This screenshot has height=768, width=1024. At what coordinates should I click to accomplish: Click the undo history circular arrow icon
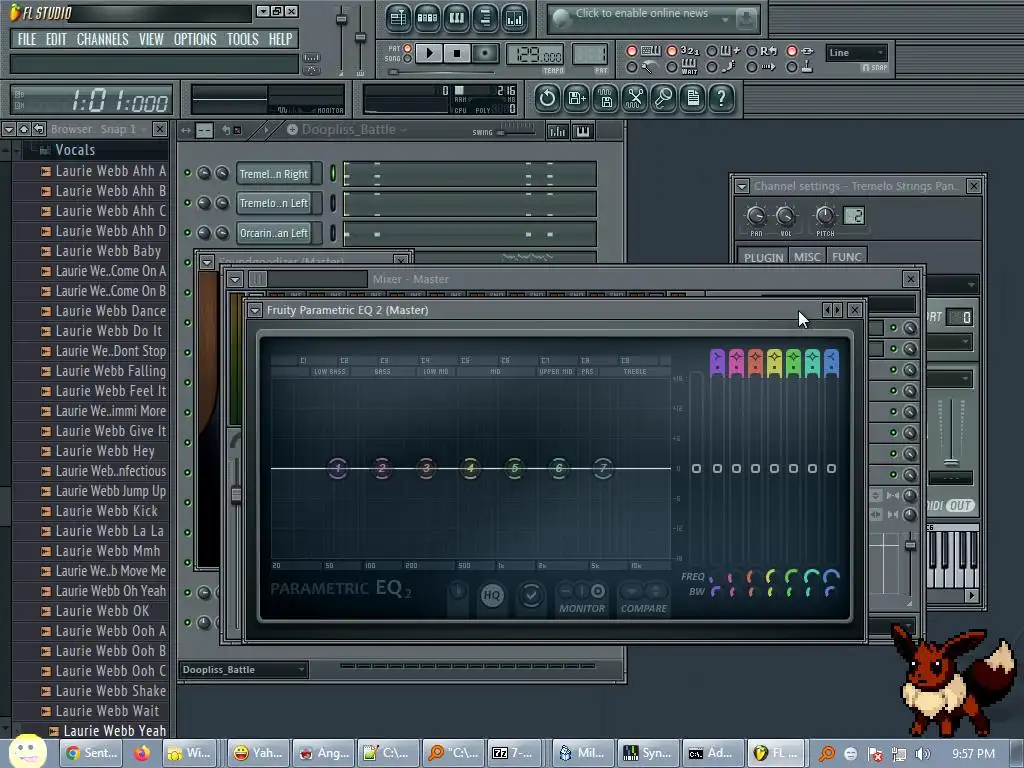[x=547, y=99]
